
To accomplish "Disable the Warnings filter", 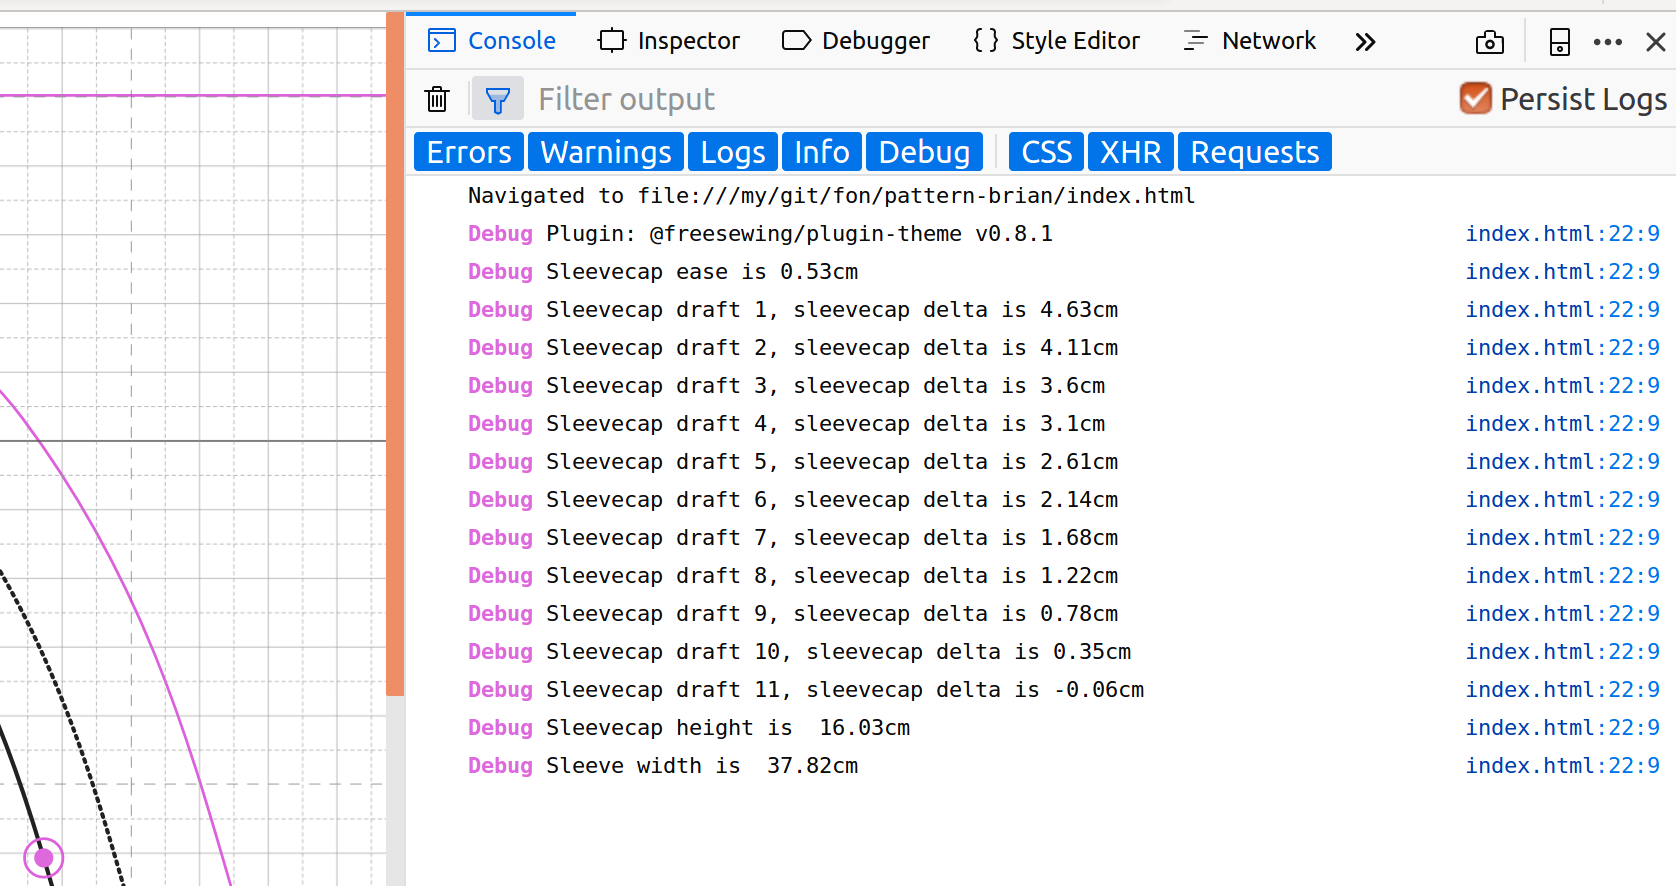I will pyautogui.click(x=605, y=152).
